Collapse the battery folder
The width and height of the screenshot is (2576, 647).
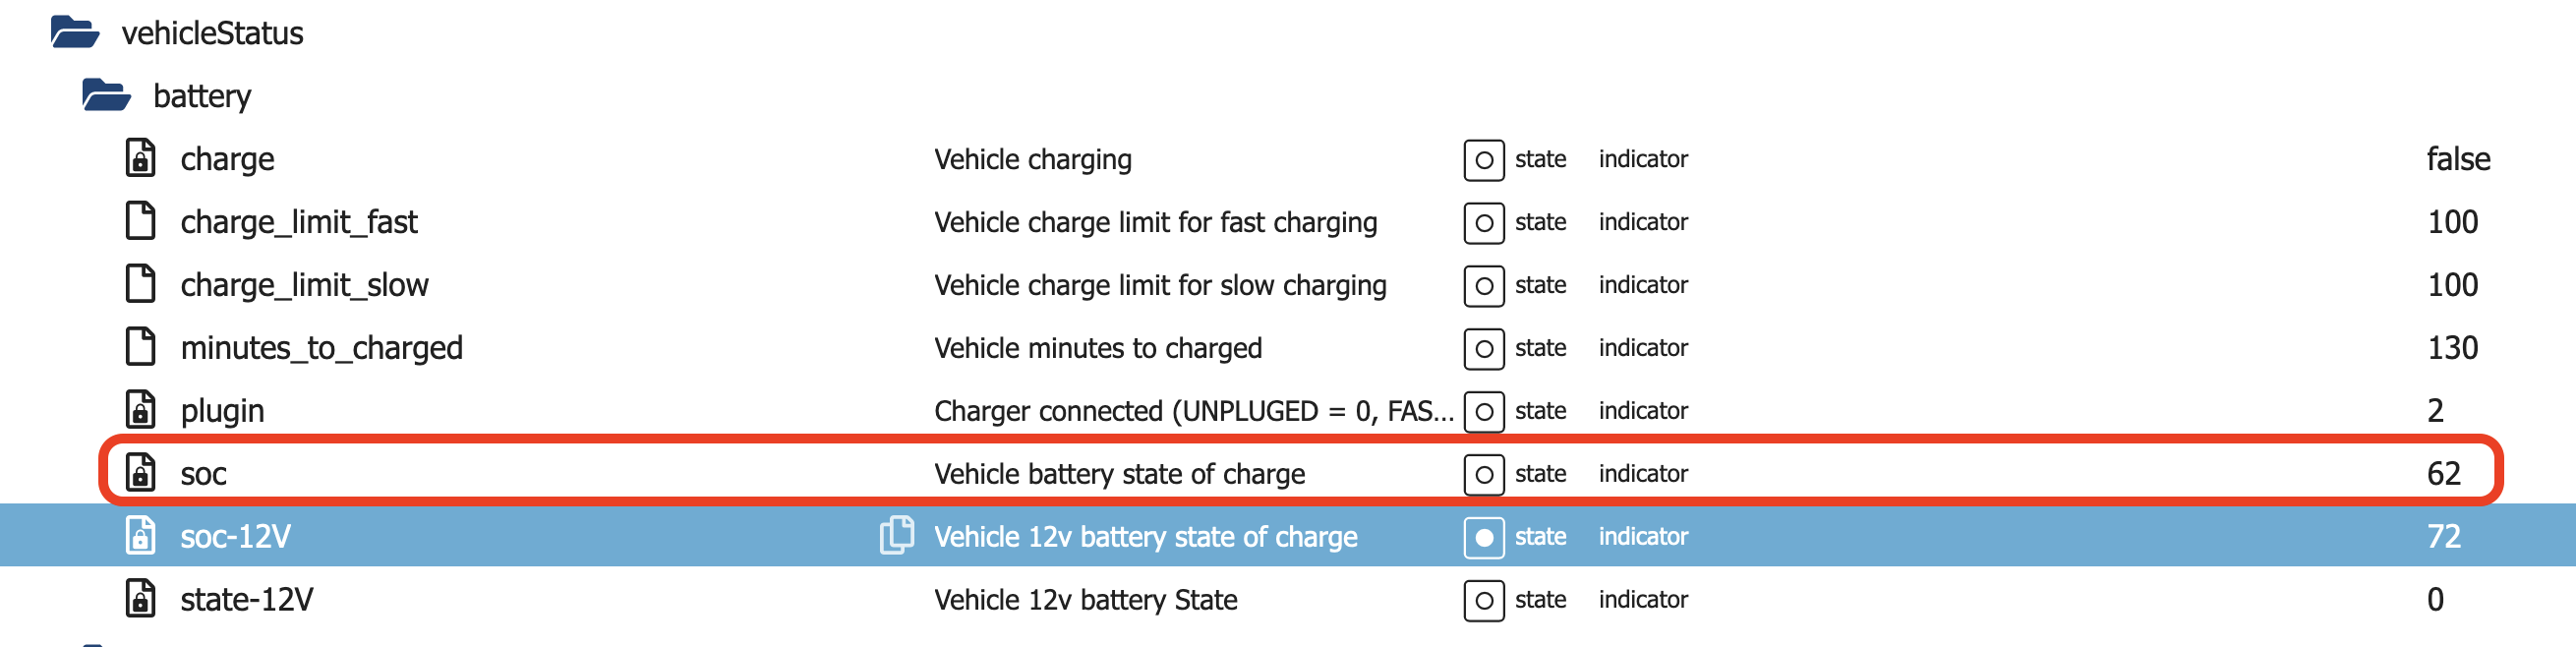coord(106,95)
